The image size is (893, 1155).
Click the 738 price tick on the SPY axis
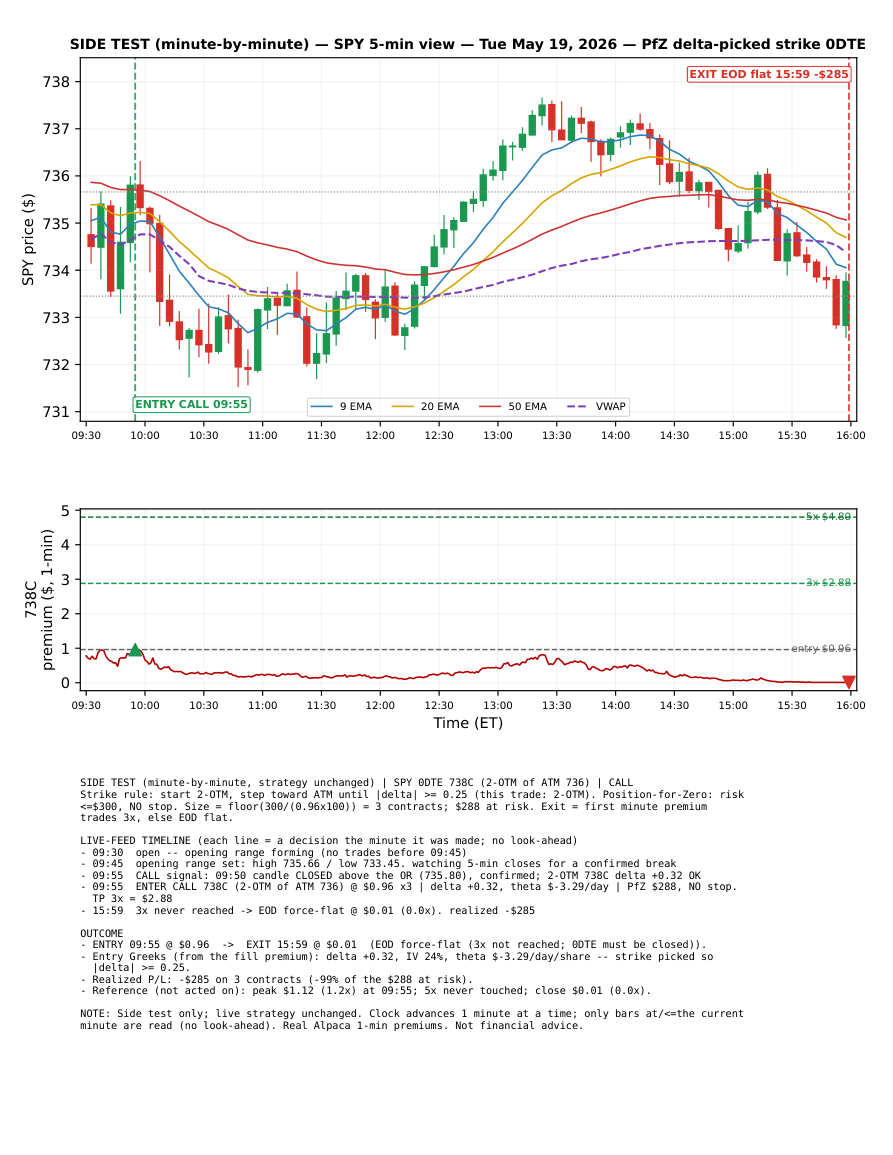coord(56,82)
